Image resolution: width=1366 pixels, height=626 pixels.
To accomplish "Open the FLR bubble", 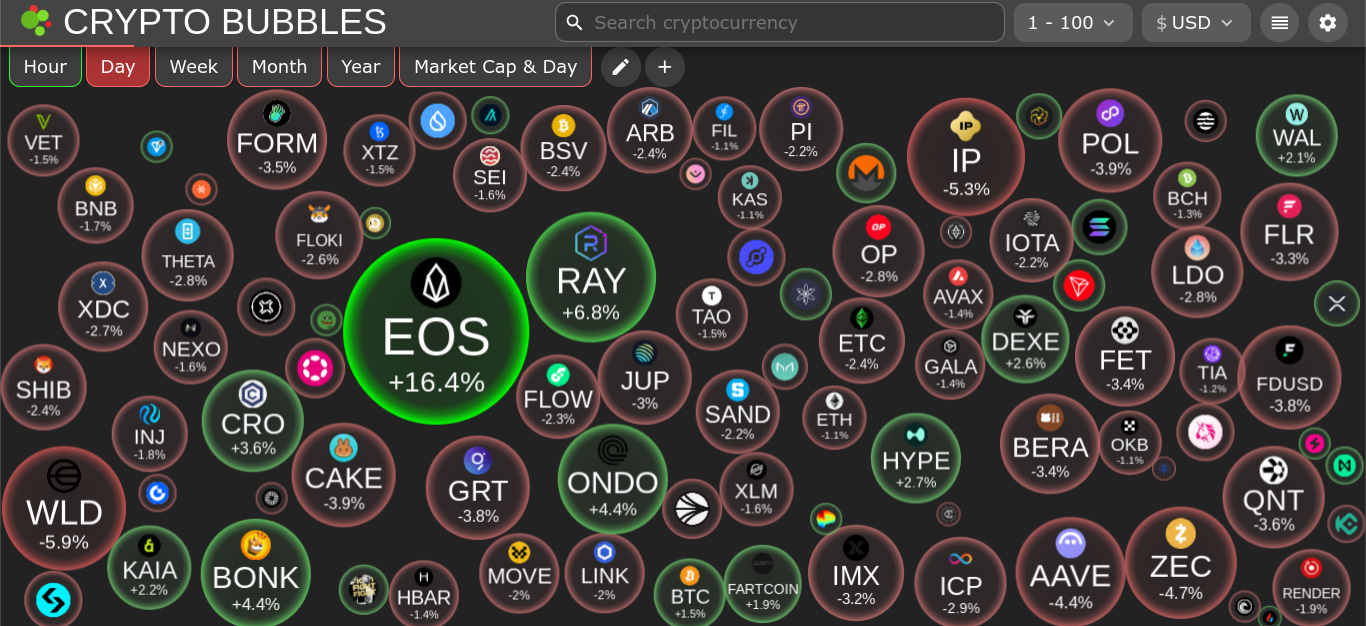I will pos(1289,232).
